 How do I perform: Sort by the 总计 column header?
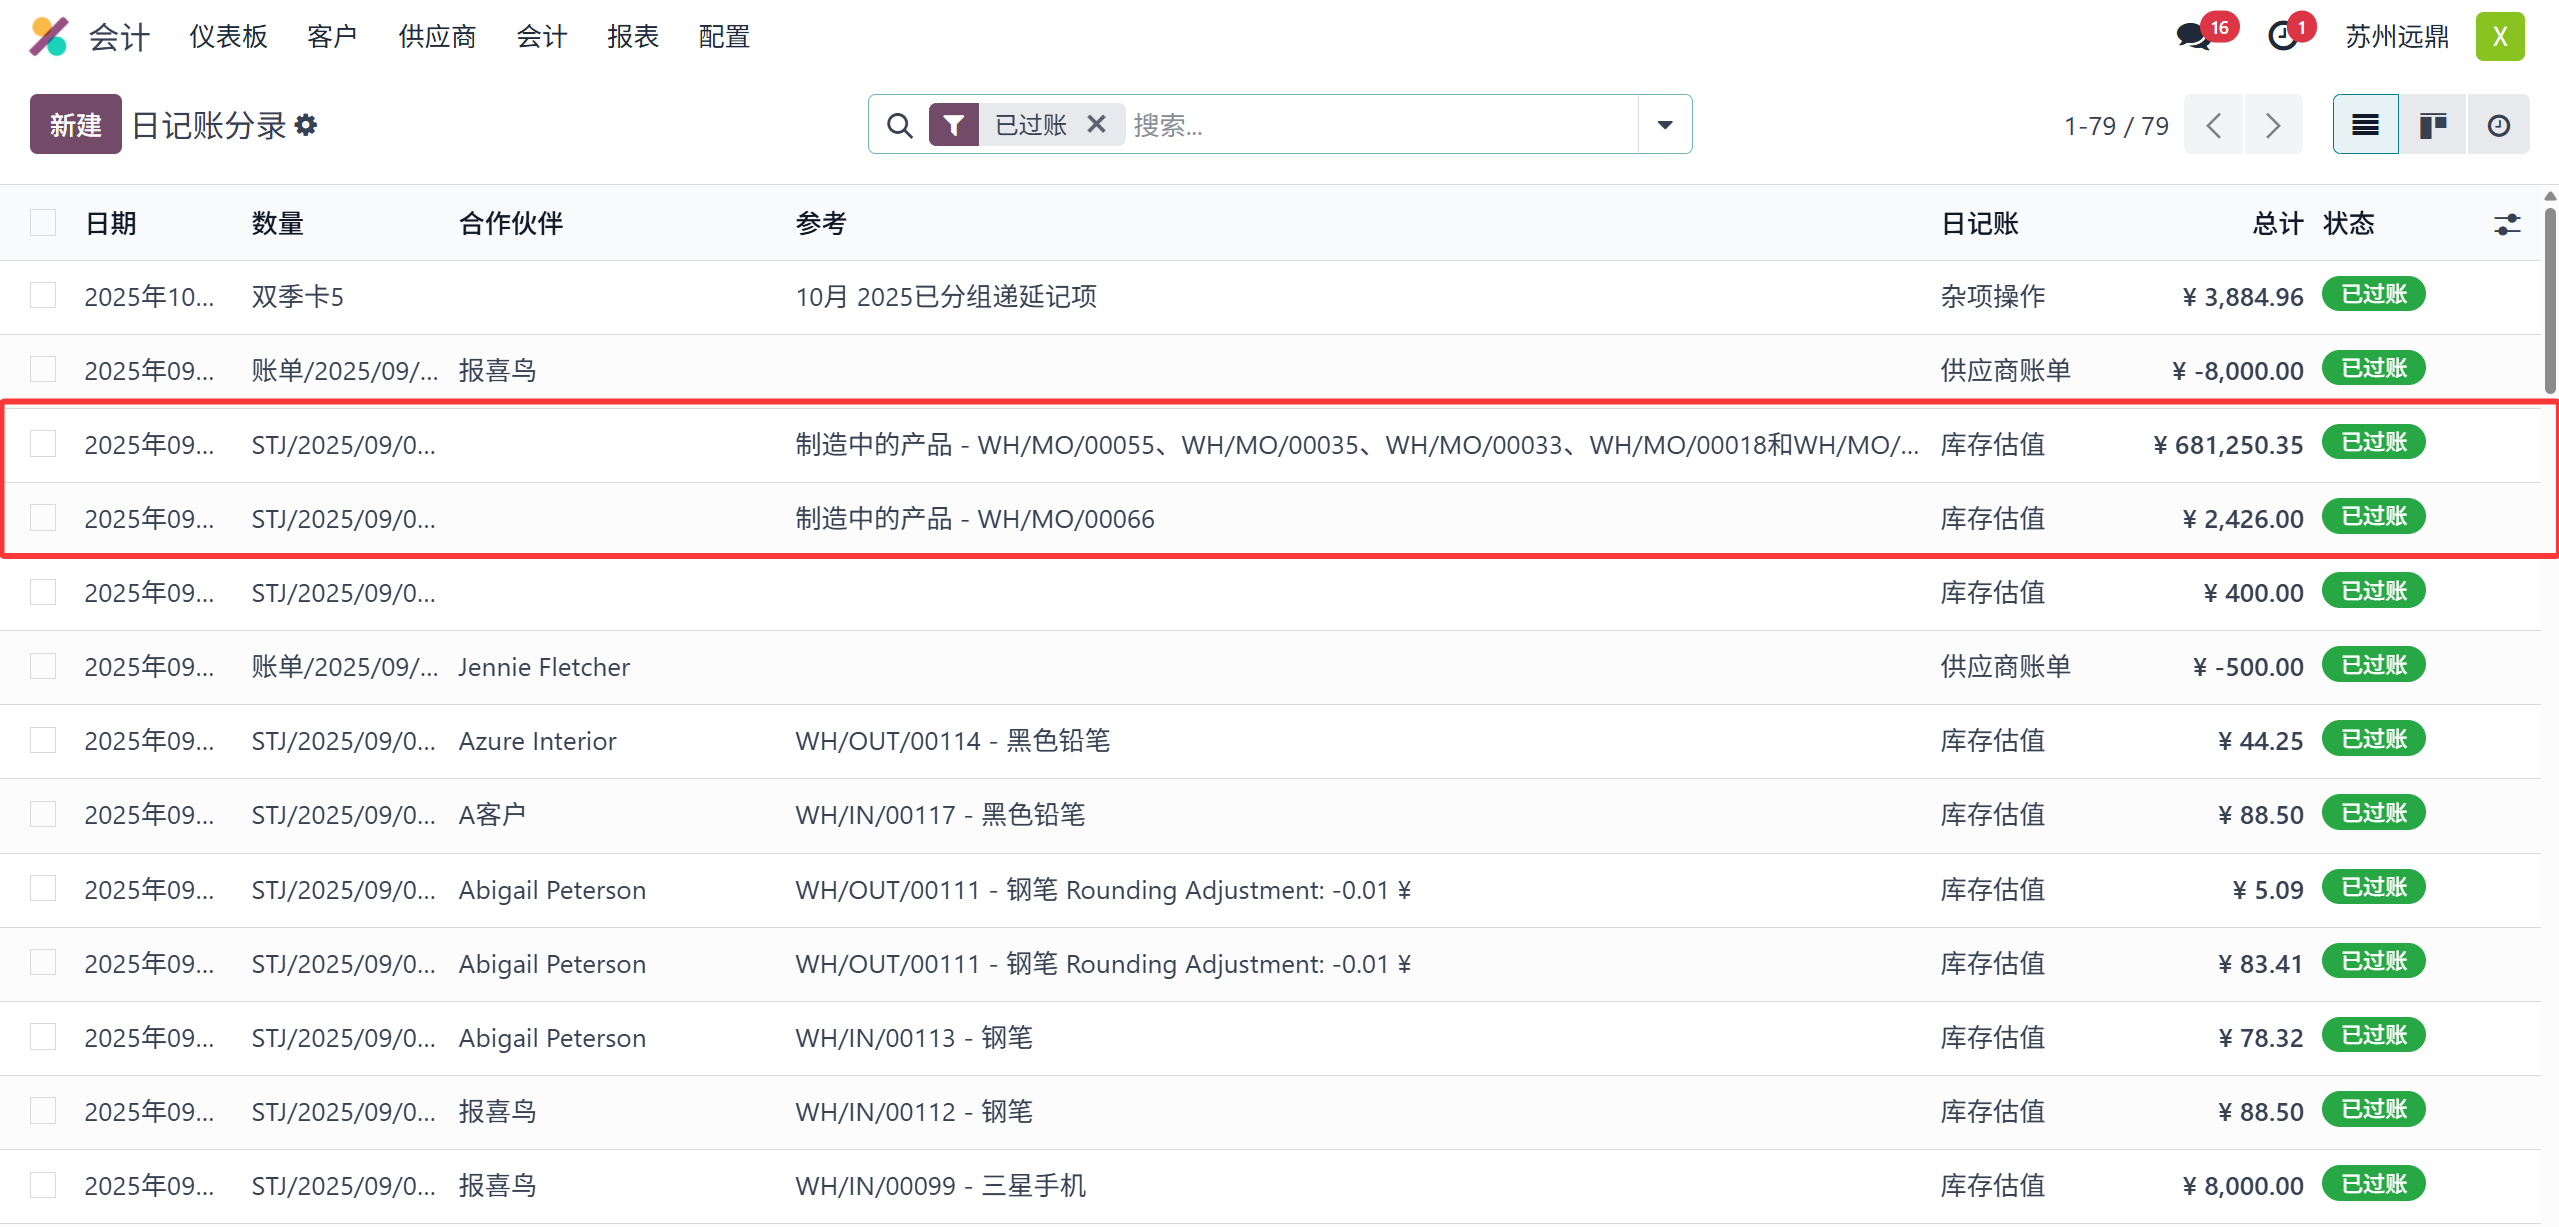pos(2277,223)
